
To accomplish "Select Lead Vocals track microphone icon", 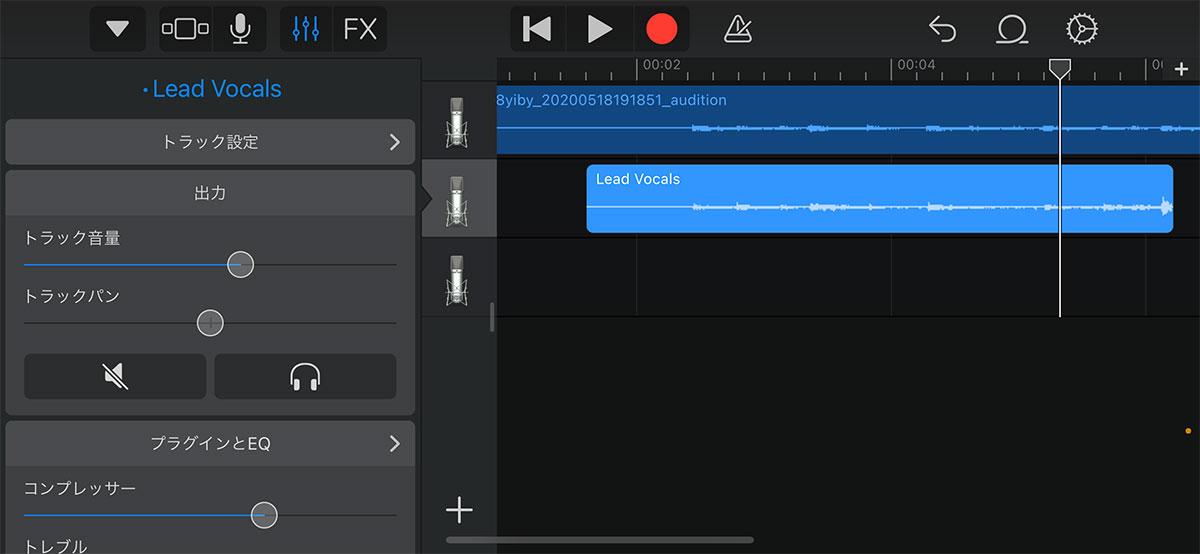I will (x=457, y=200).
